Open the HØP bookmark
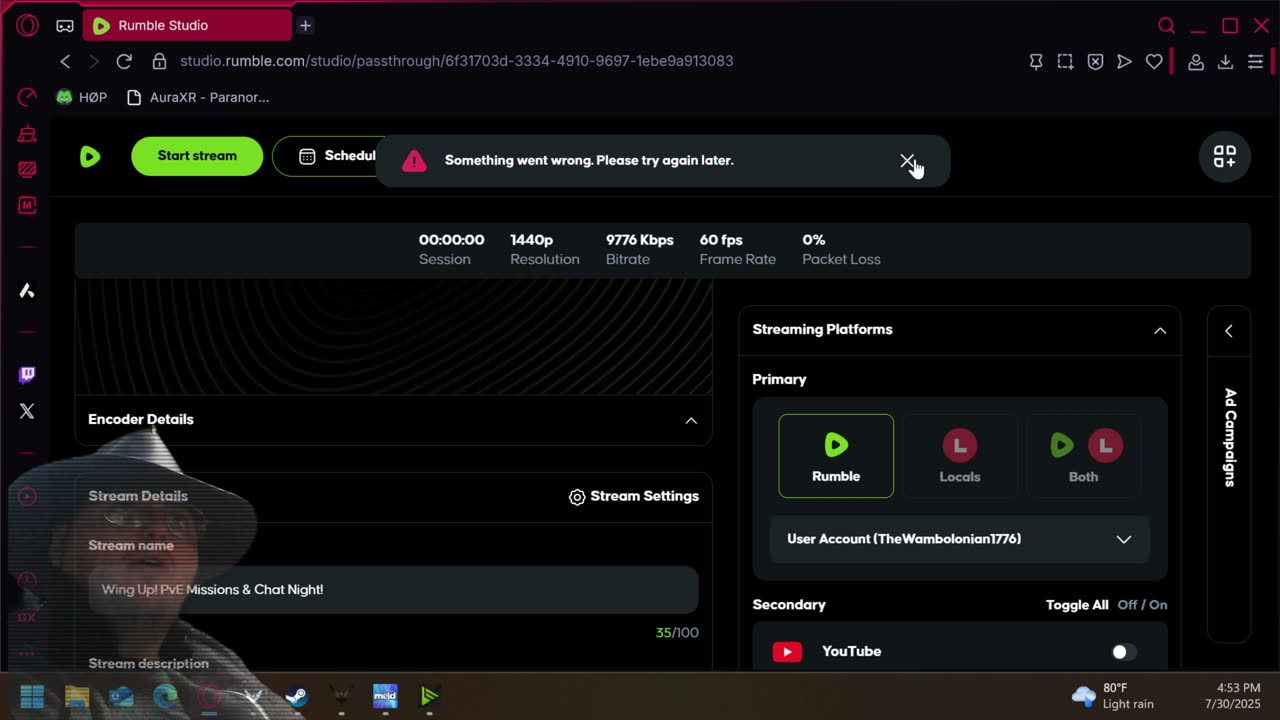The width and height of the screenshot is (1280, 720). [x=81, y=97]
